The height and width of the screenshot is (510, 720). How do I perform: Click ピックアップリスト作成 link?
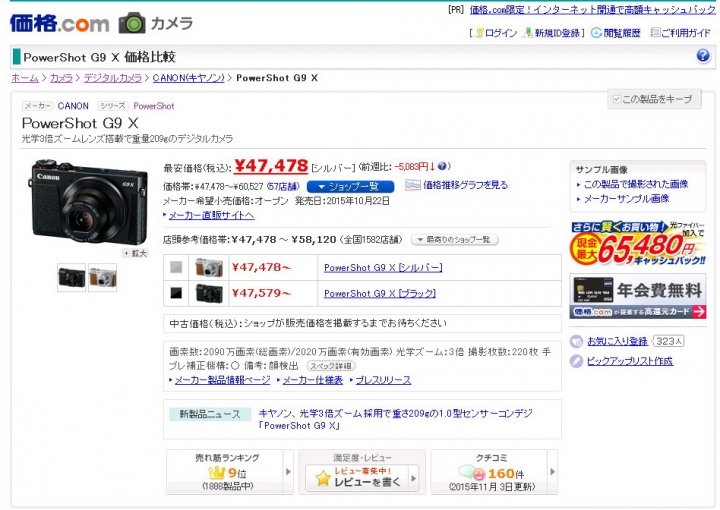(x=630, y=361)
